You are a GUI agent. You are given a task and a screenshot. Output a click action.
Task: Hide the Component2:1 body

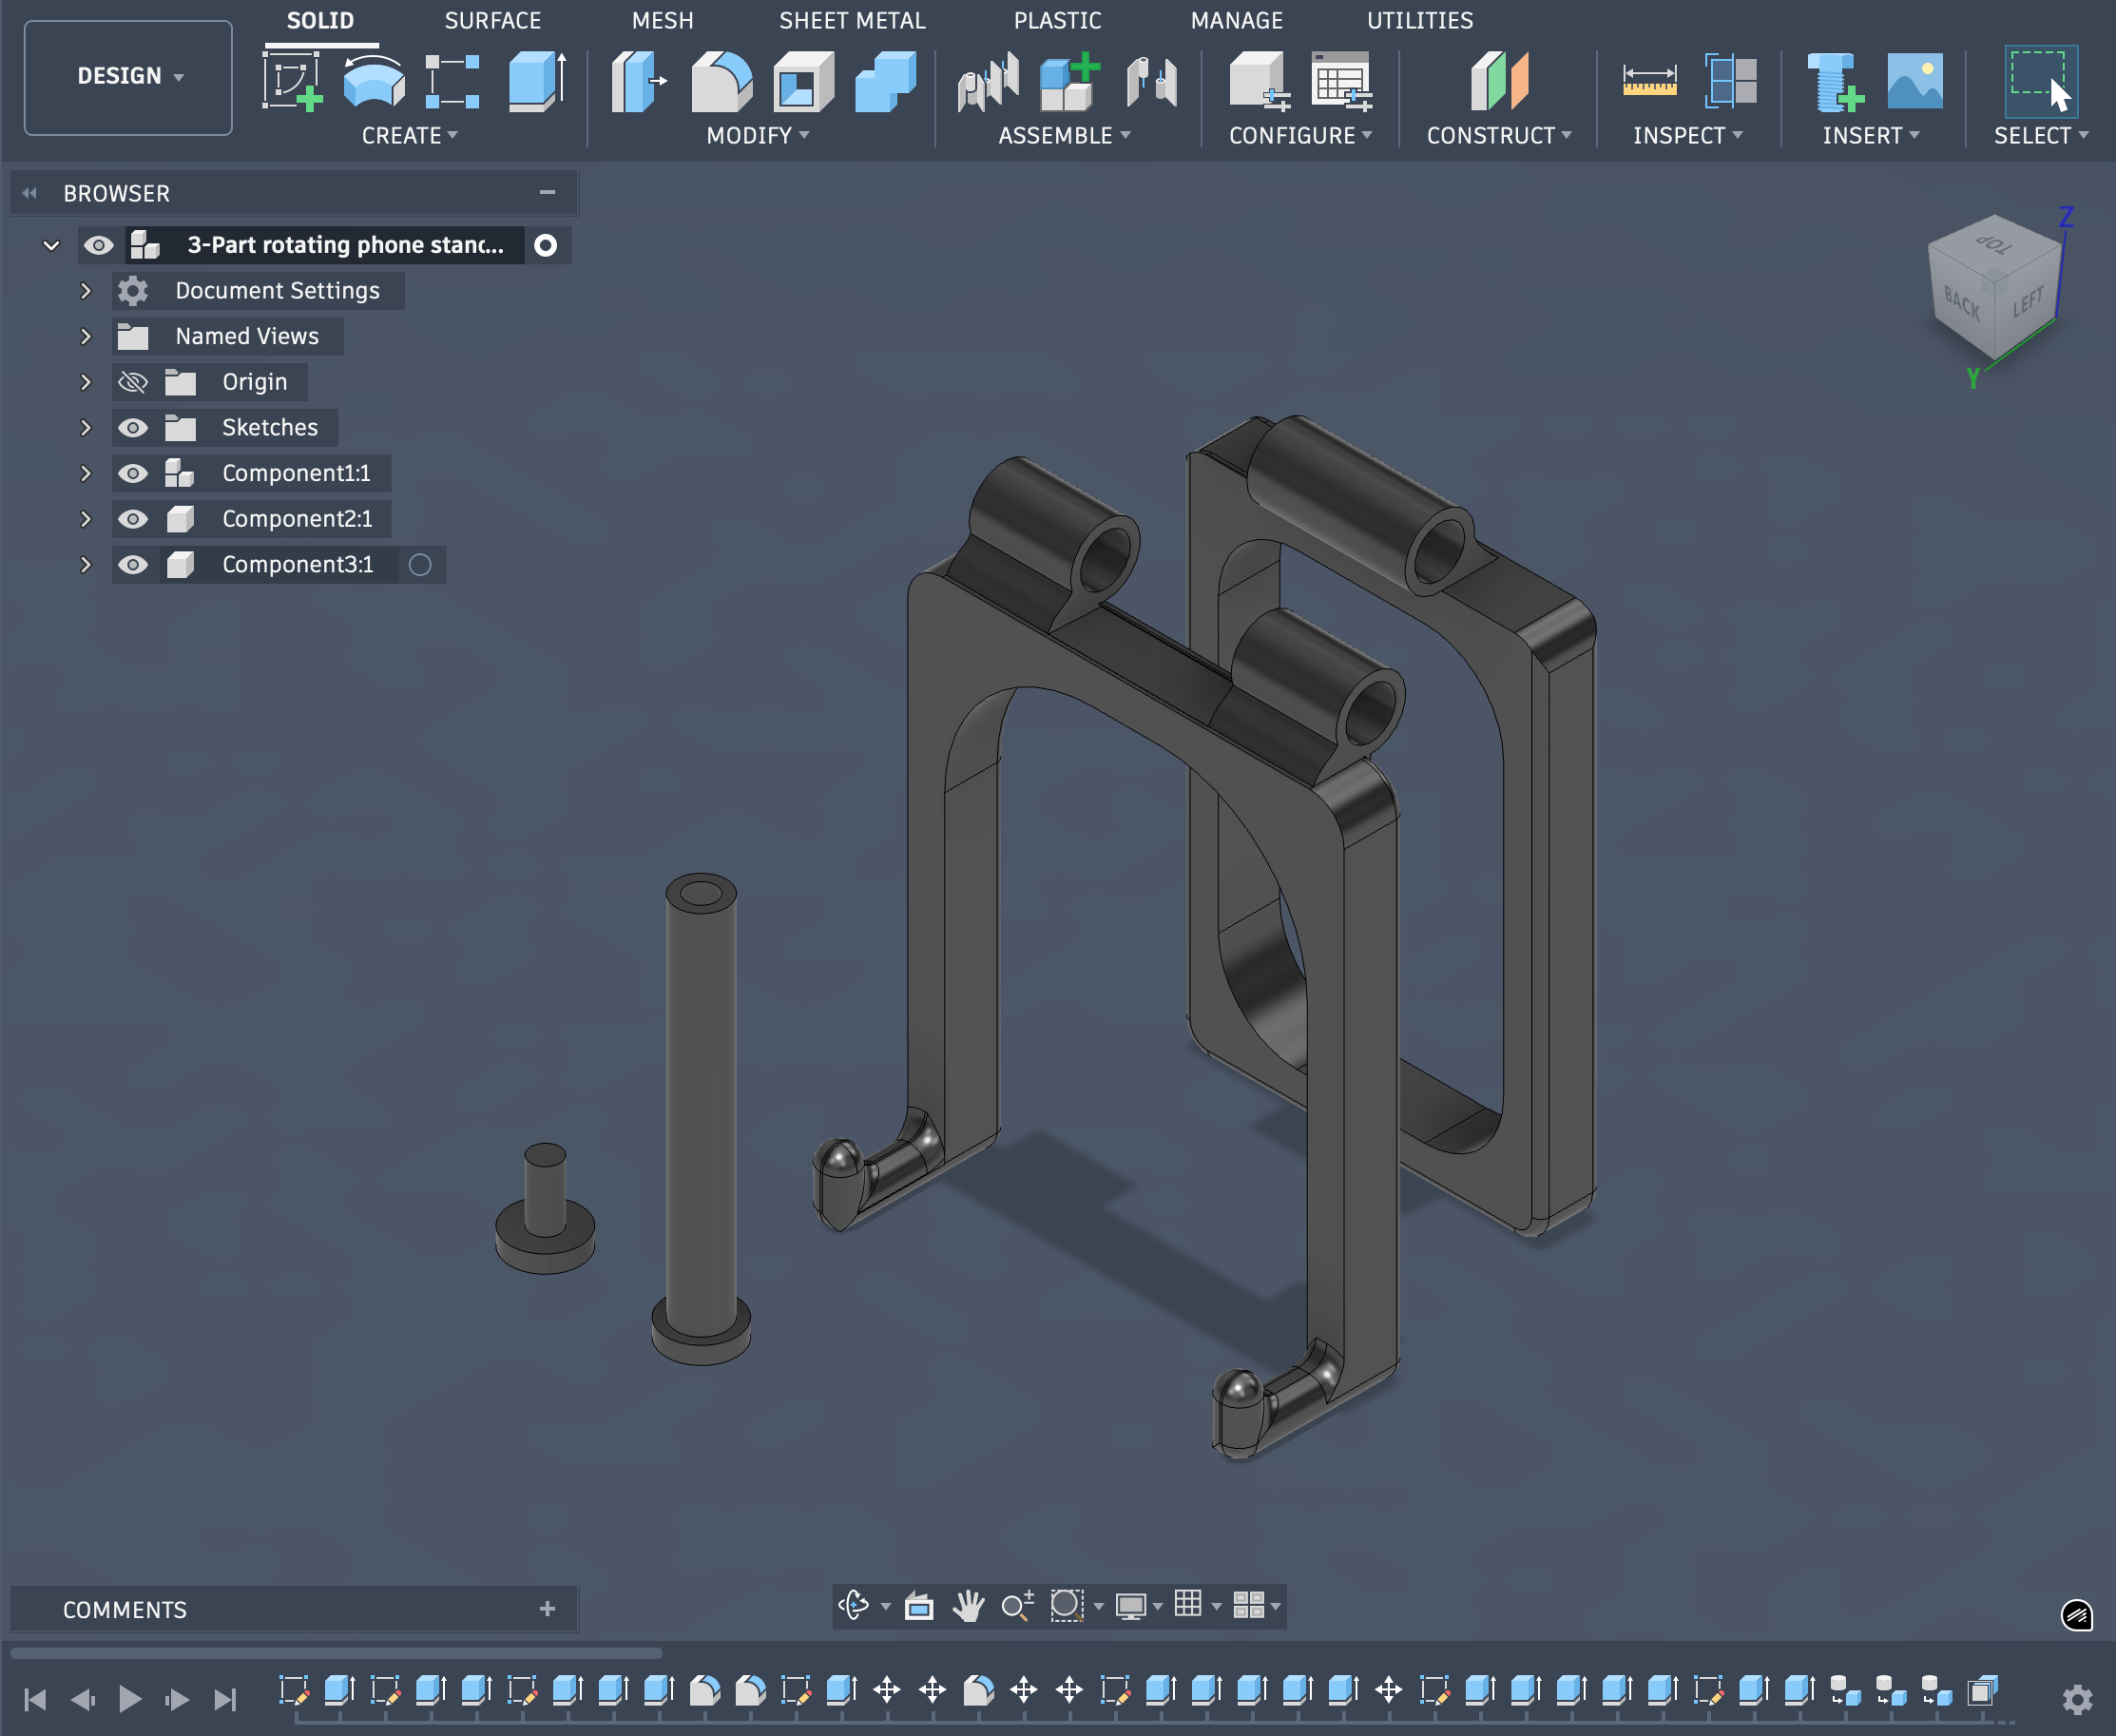click(133, 518)
